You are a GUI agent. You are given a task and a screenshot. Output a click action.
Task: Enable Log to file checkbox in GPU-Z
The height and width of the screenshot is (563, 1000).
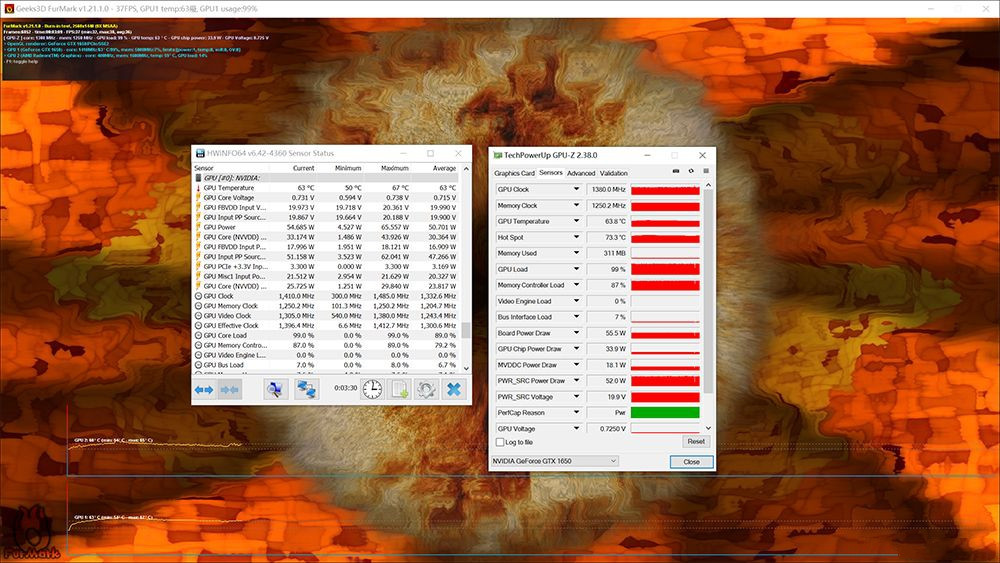tap(500, 442)
